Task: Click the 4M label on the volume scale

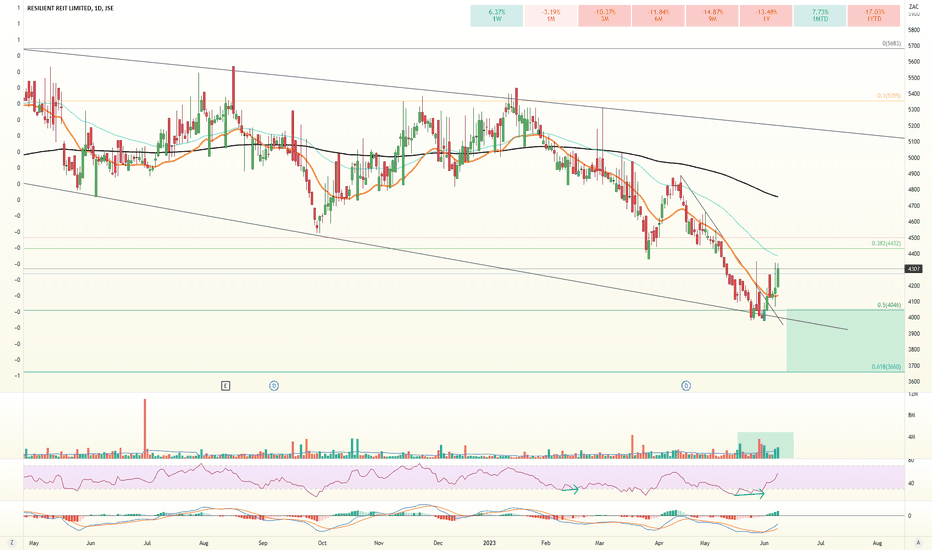Action: click(x=912, y=437)
